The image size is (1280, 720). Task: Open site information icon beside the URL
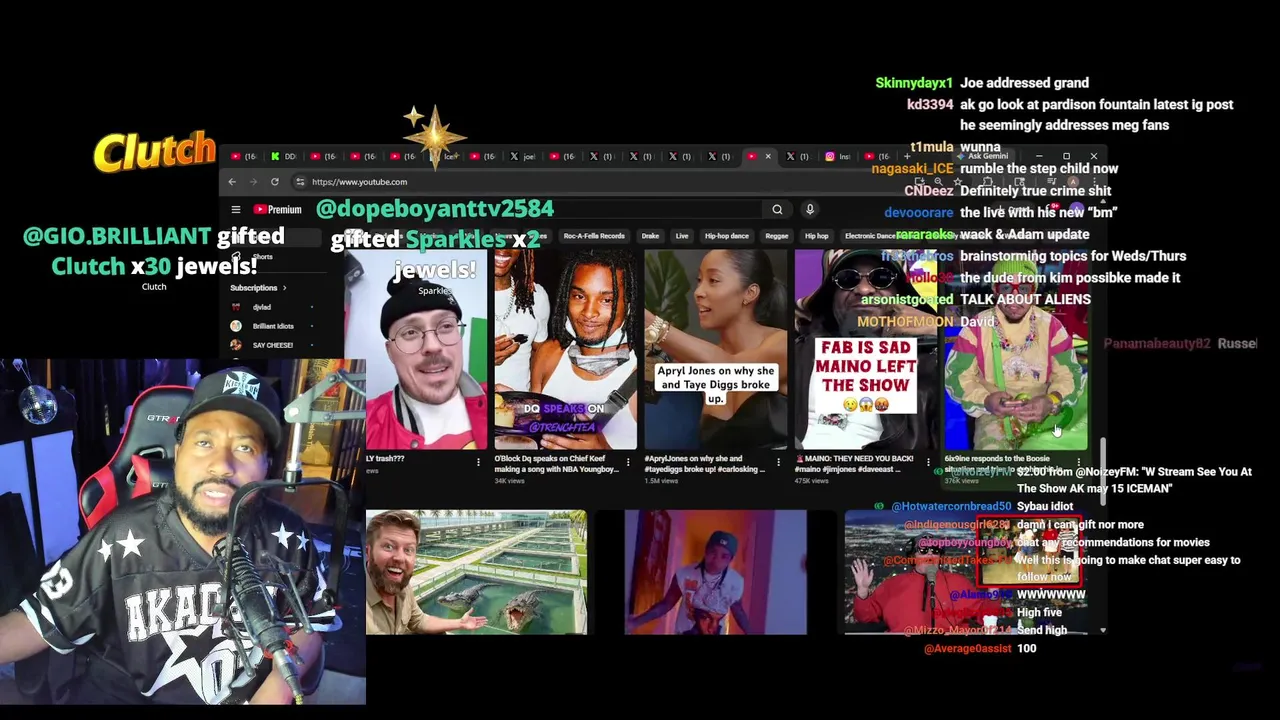[x=300, y=182]
